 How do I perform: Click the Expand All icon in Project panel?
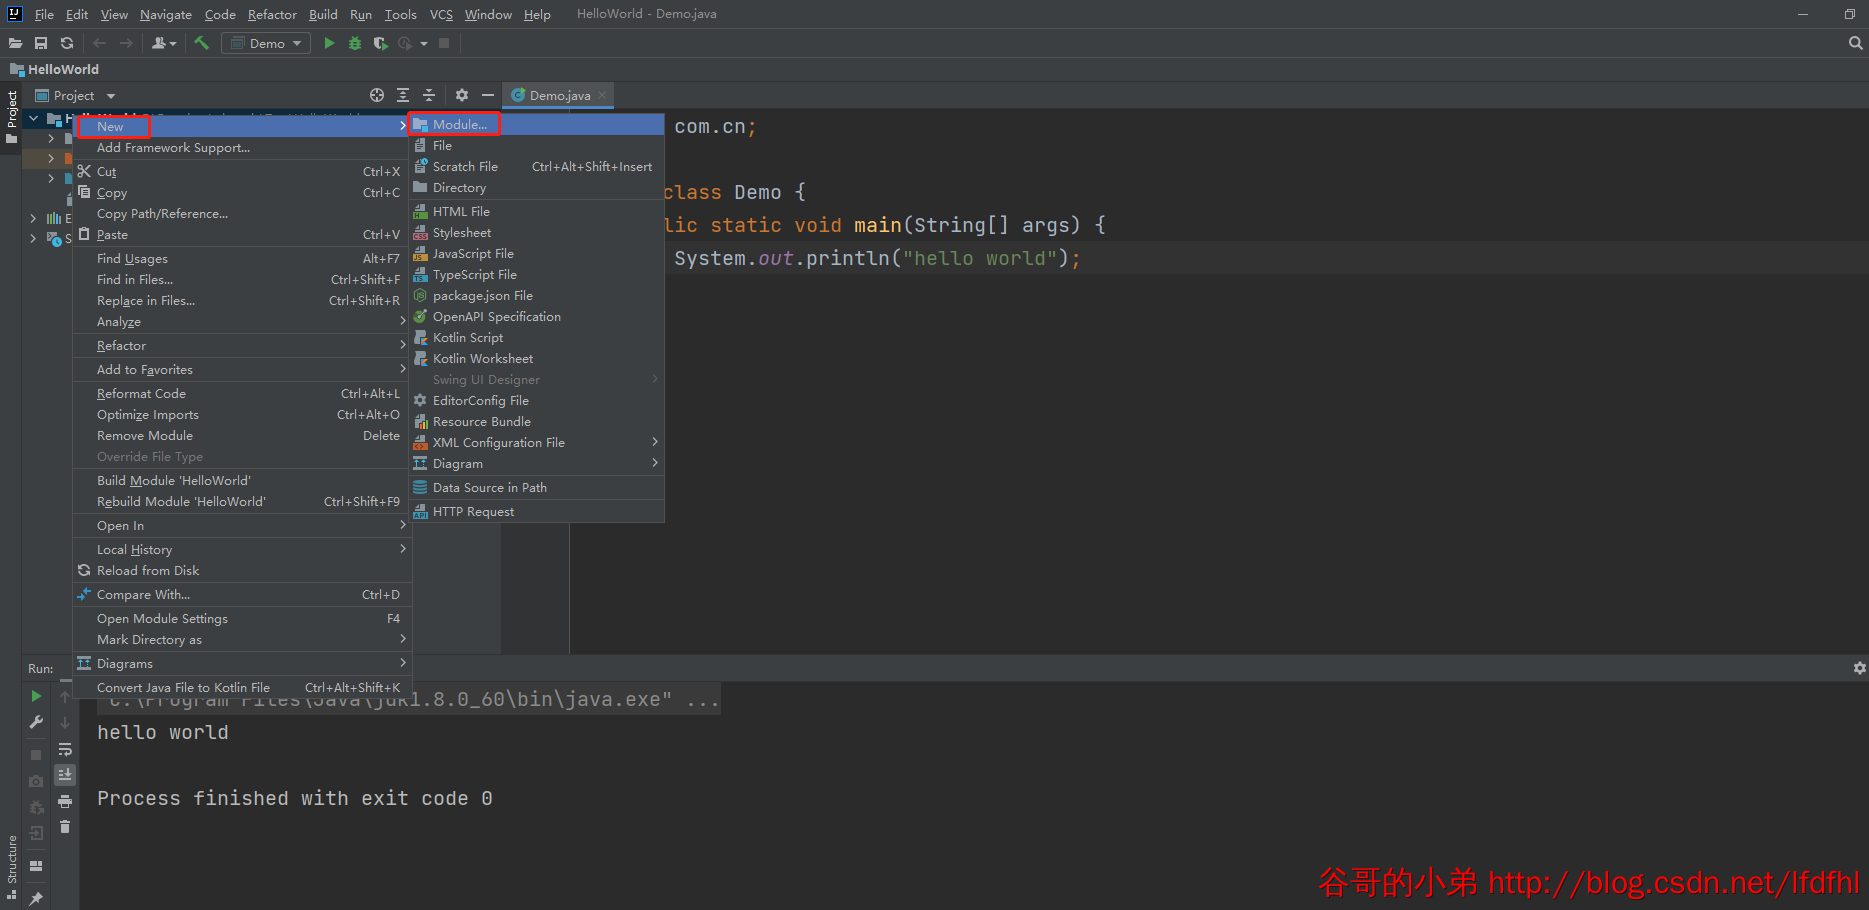(x=403, y=95)
